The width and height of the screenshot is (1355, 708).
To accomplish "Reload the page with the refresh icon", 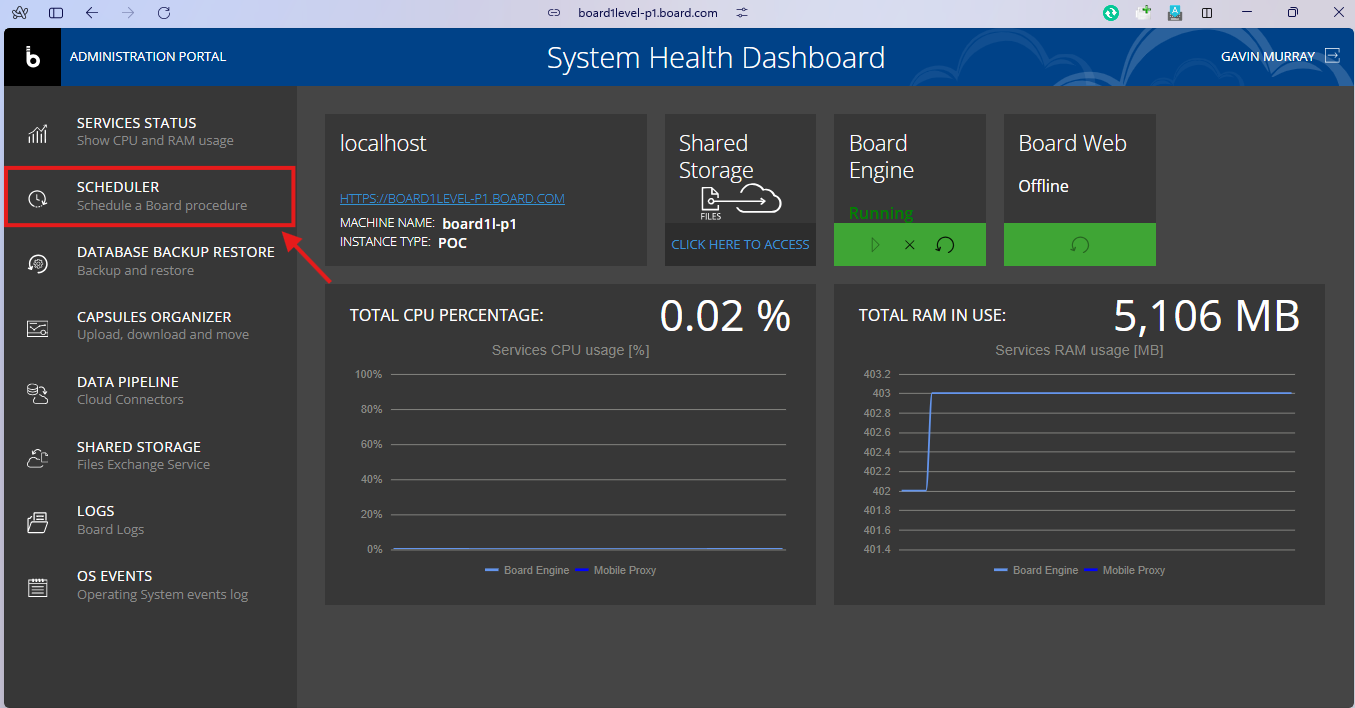I will 163,13.
